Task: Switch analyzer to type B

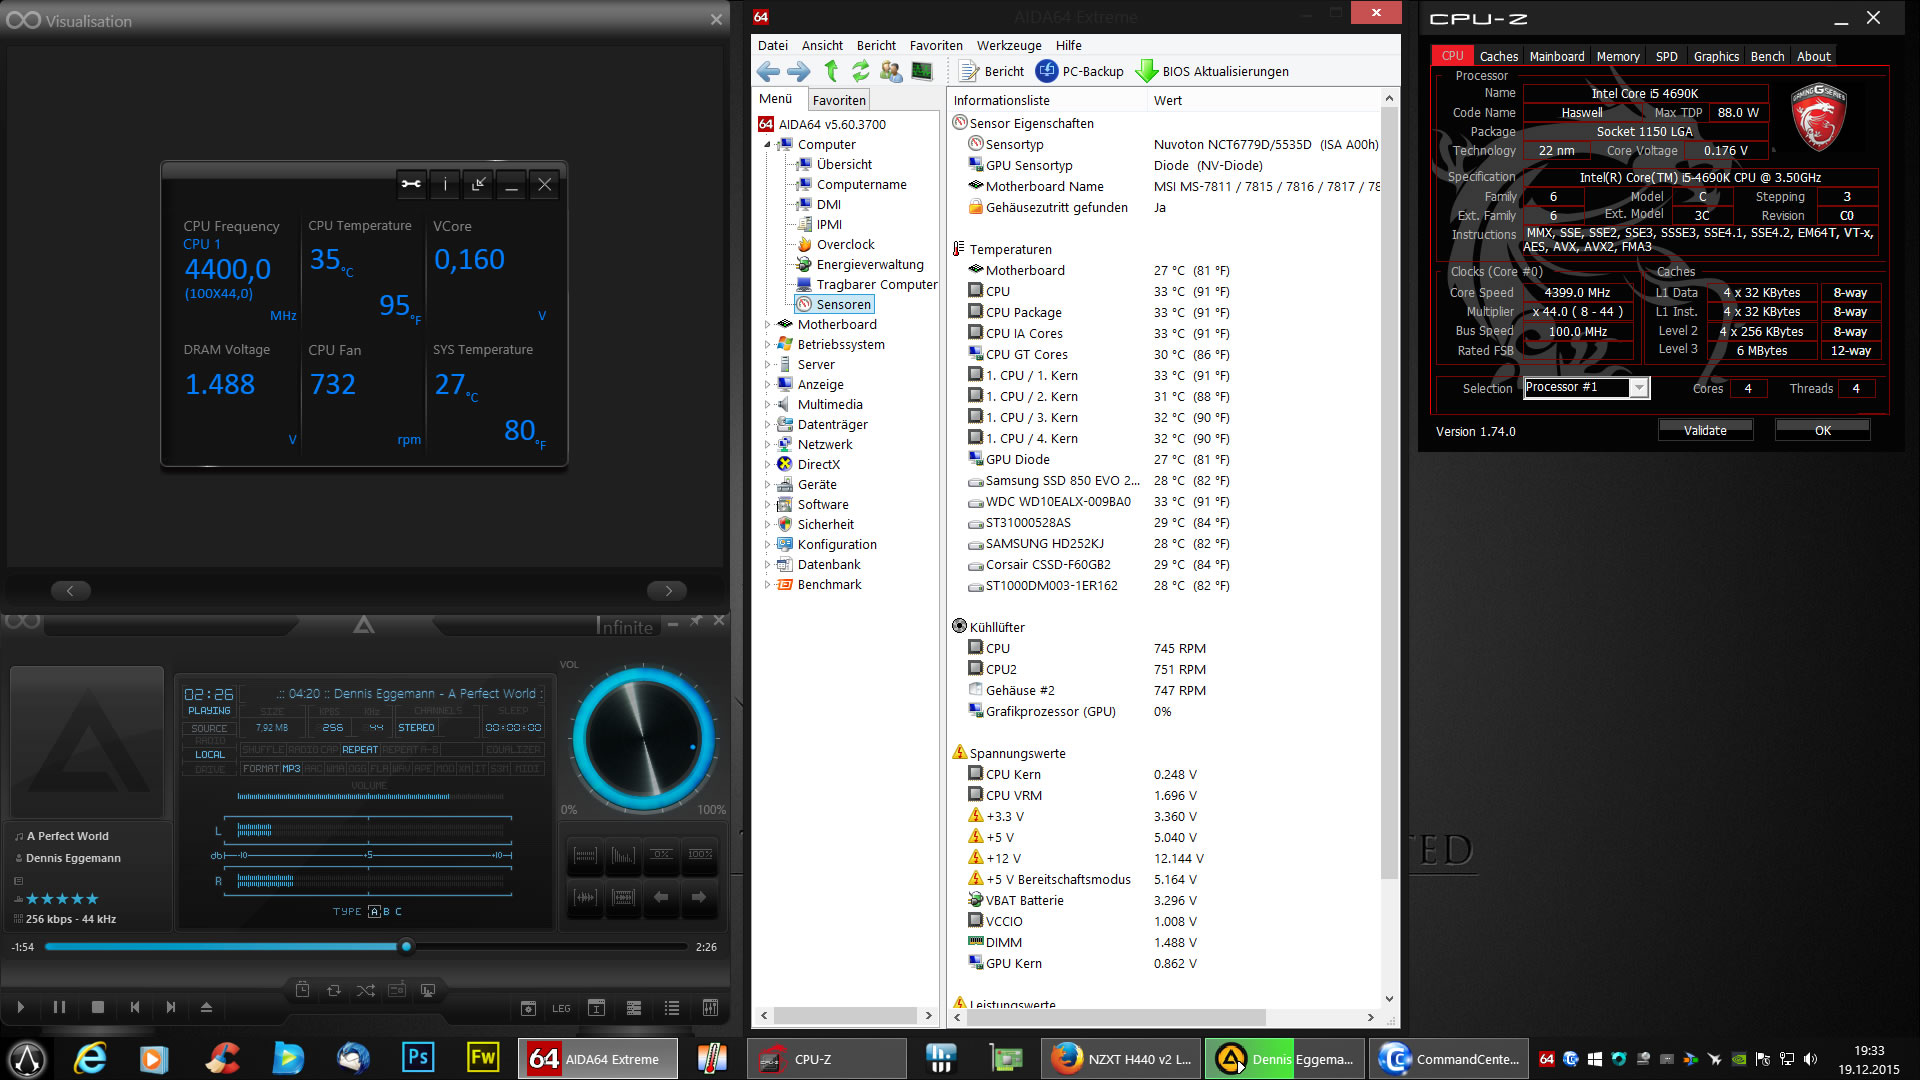Action: pyautogui.click(x=386, y=911)
